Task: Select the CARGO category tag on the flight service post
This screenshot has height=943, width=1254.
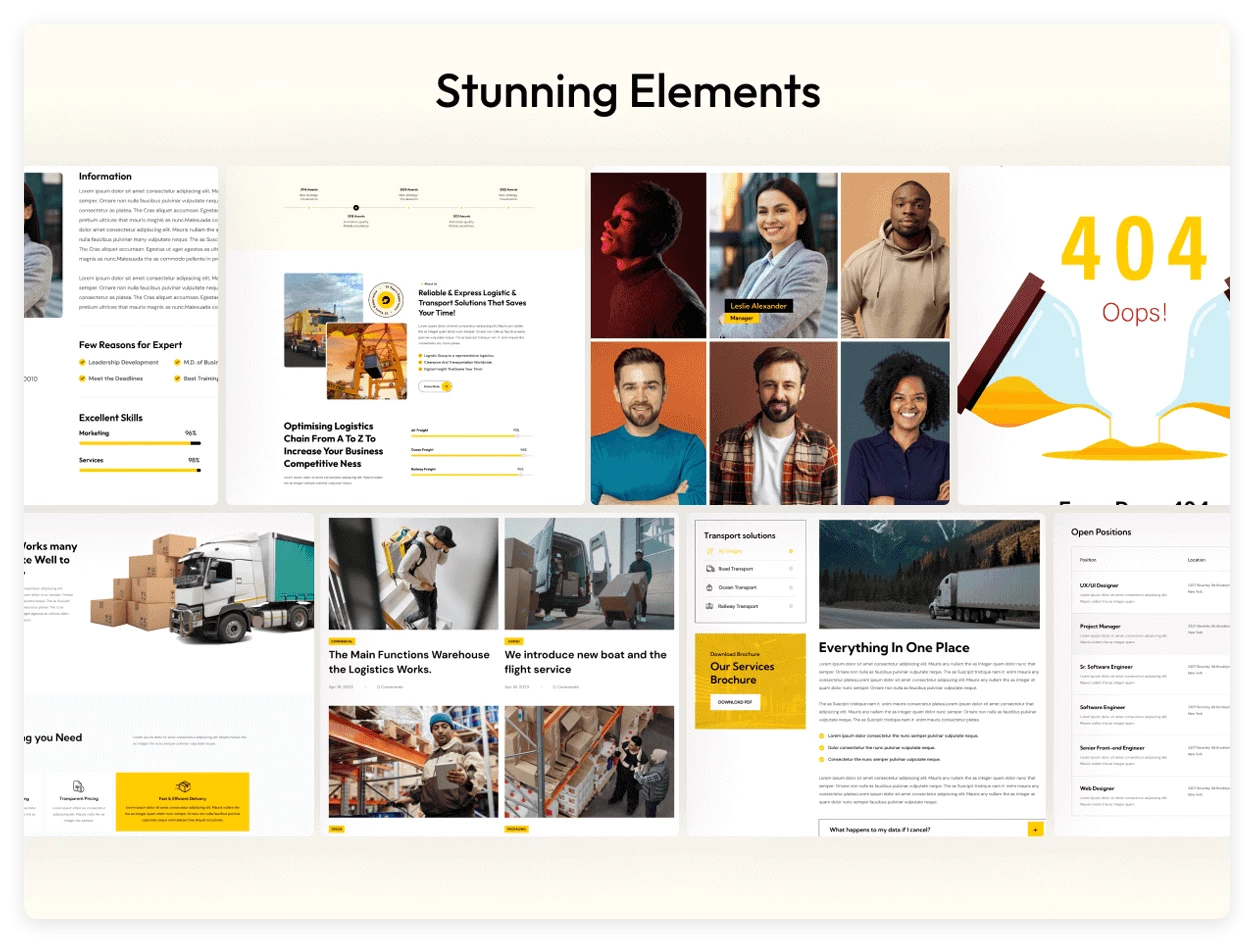Action: point(513,641)
